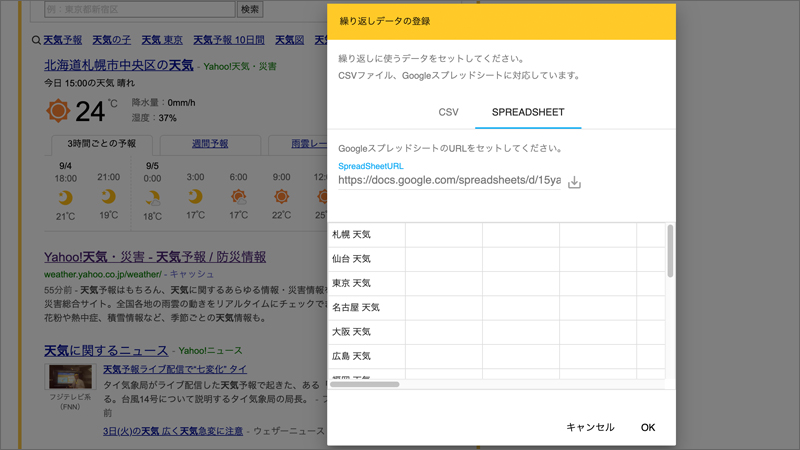Open the キャッシュ cached link
Screen dimensions: 800x450
click(x=191, y=274)
